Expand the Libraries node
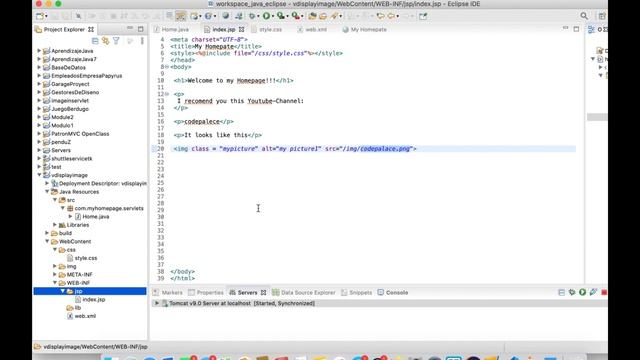 [55, 224]
